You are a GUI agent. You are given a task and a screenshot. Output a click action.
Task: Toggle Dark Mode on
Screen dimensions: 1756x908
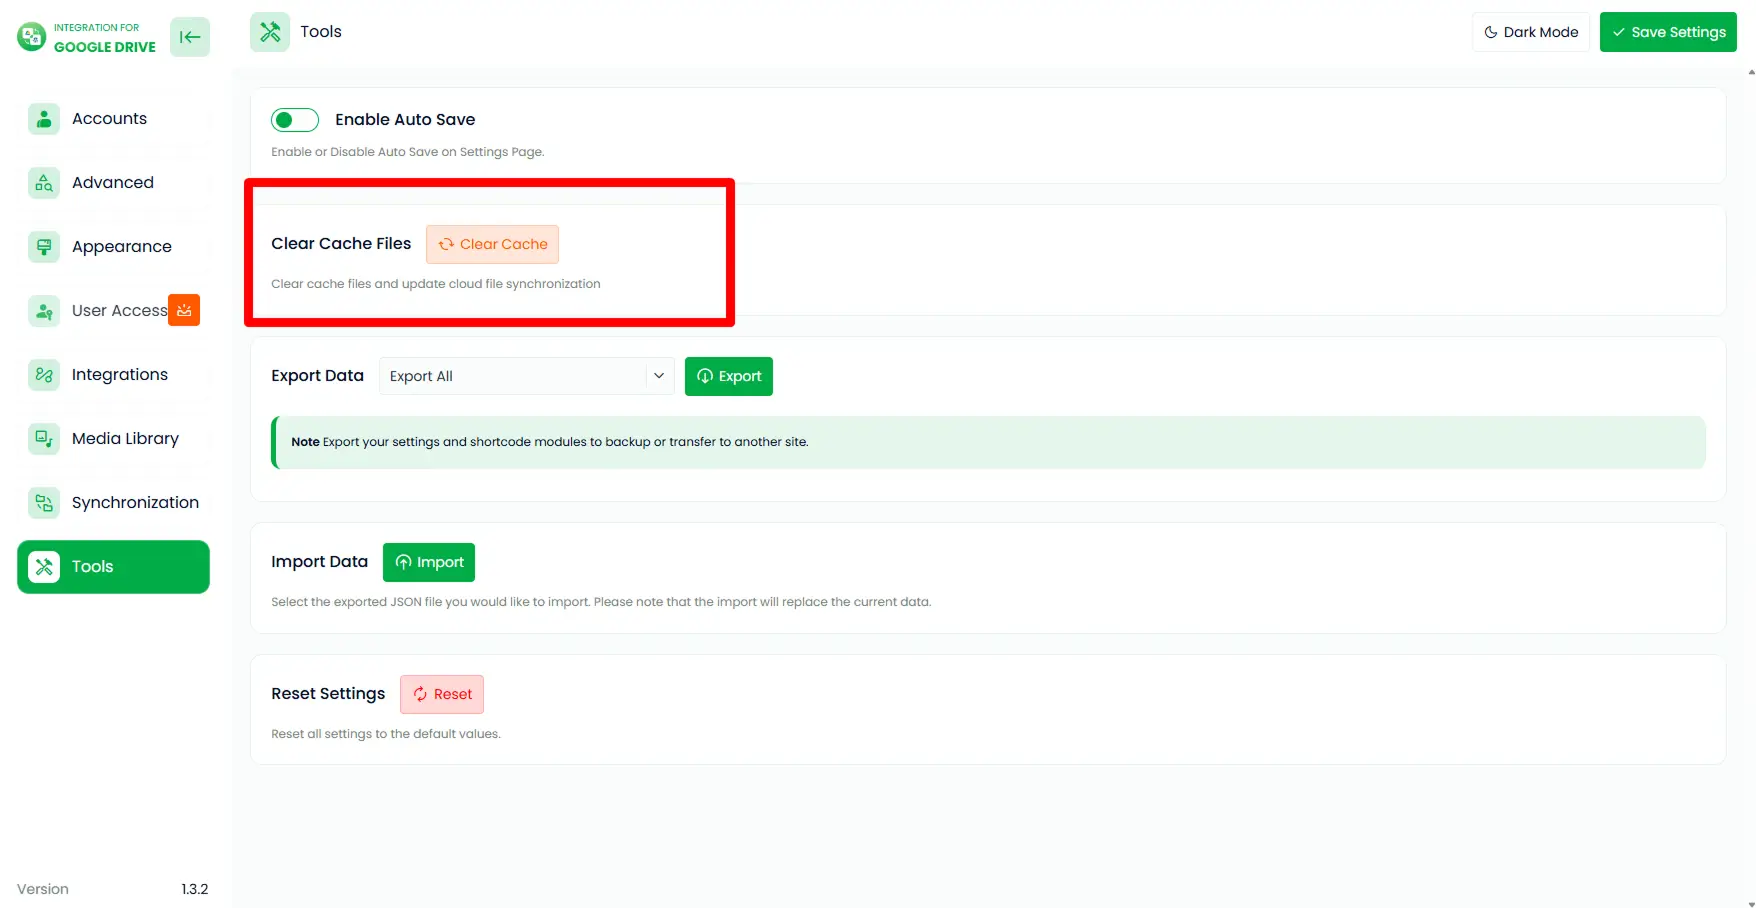(1530, 31)
